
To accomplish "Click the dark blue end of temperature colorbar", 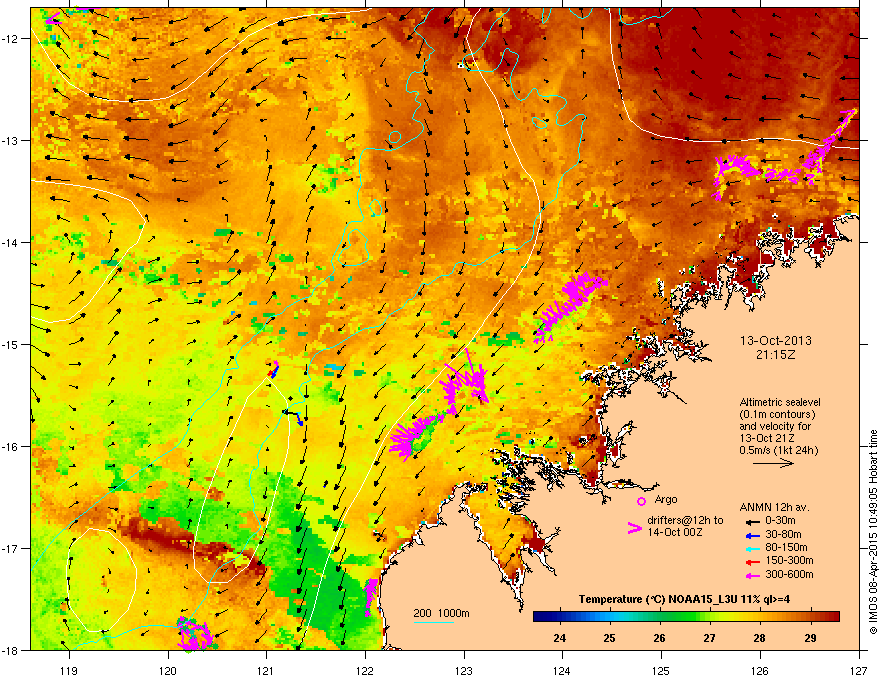I will [x=538, y=617].
